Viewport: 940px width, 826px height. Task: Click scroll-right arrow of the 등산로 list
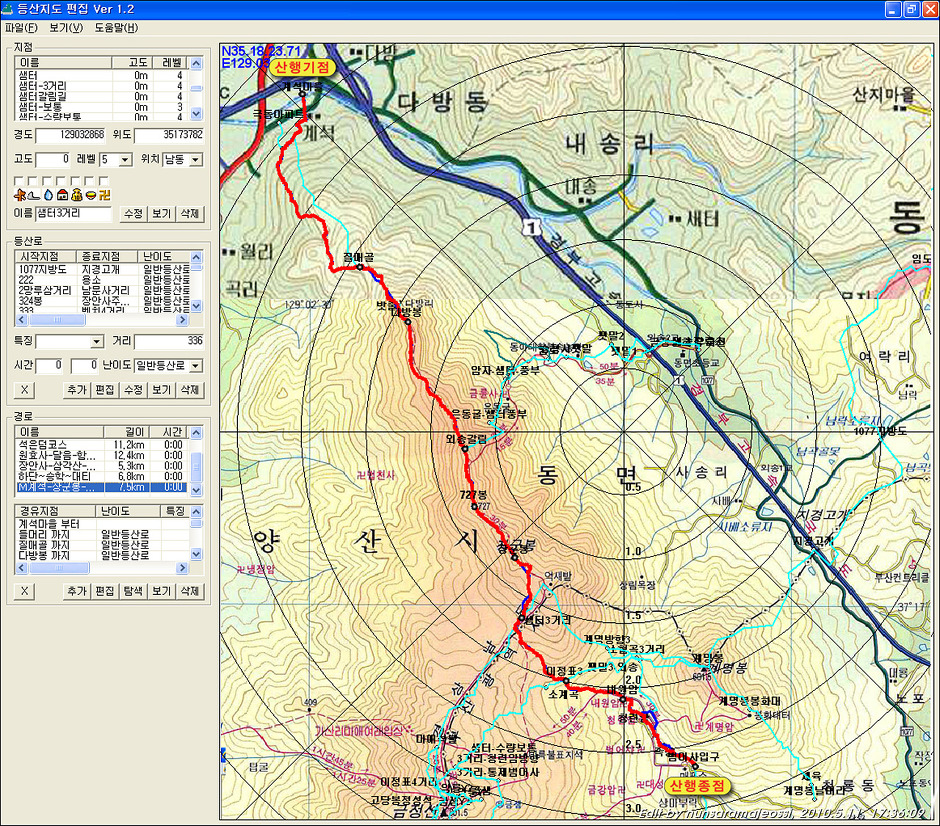183,320
